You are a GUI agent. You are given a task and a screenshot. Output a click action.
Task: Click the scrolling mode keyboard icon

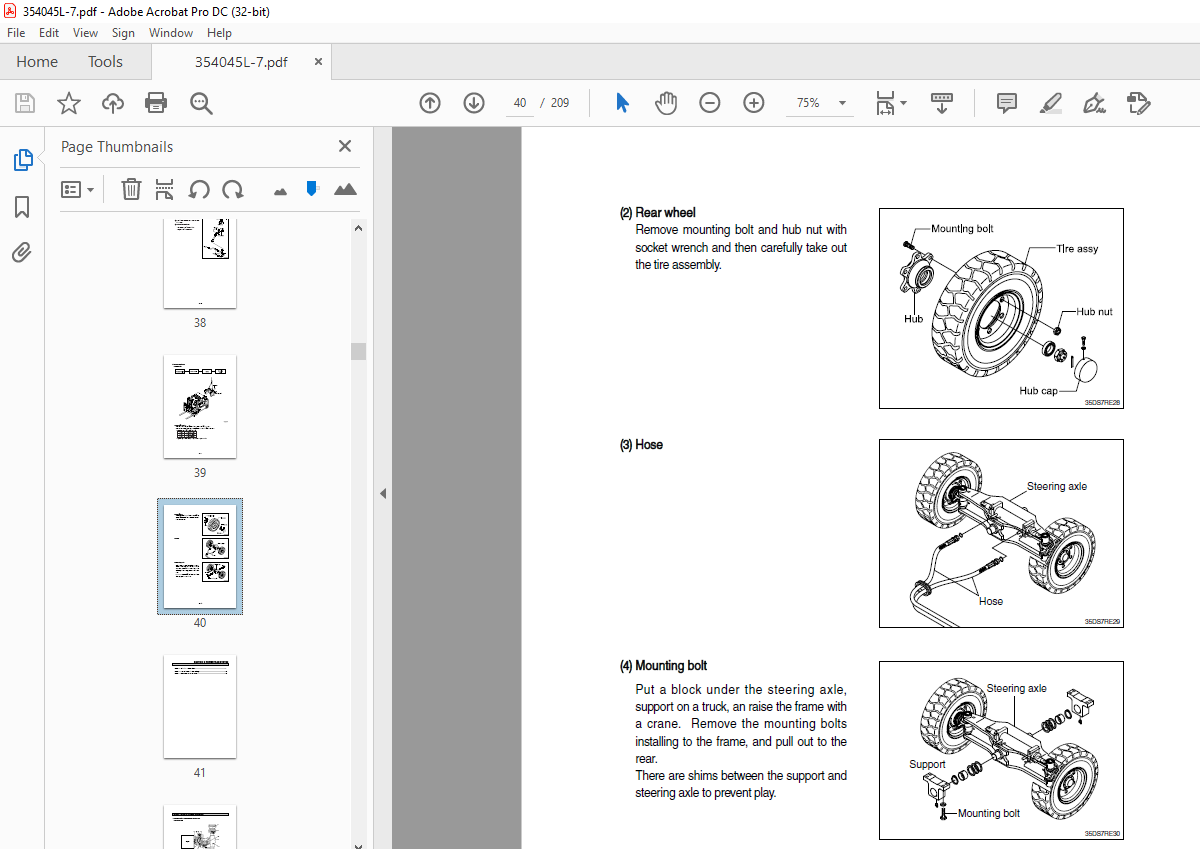click(x=941, y=103)
